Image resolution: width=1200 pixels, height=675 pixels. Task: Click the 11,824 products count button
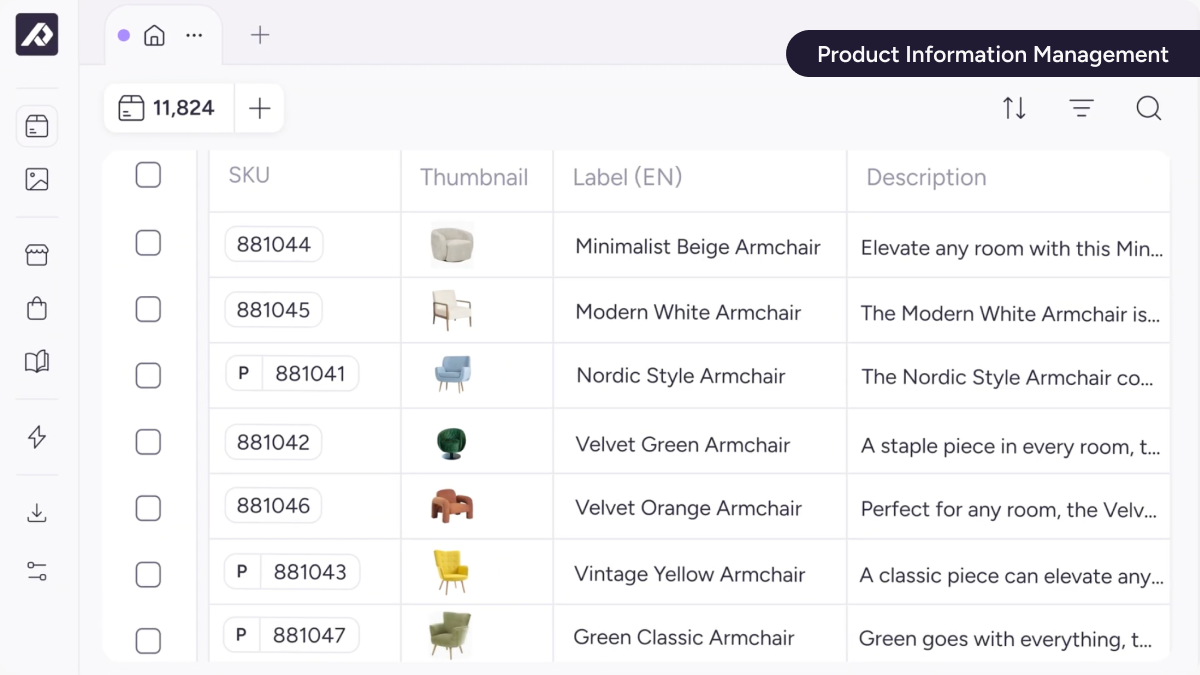[x=169, y=108]
